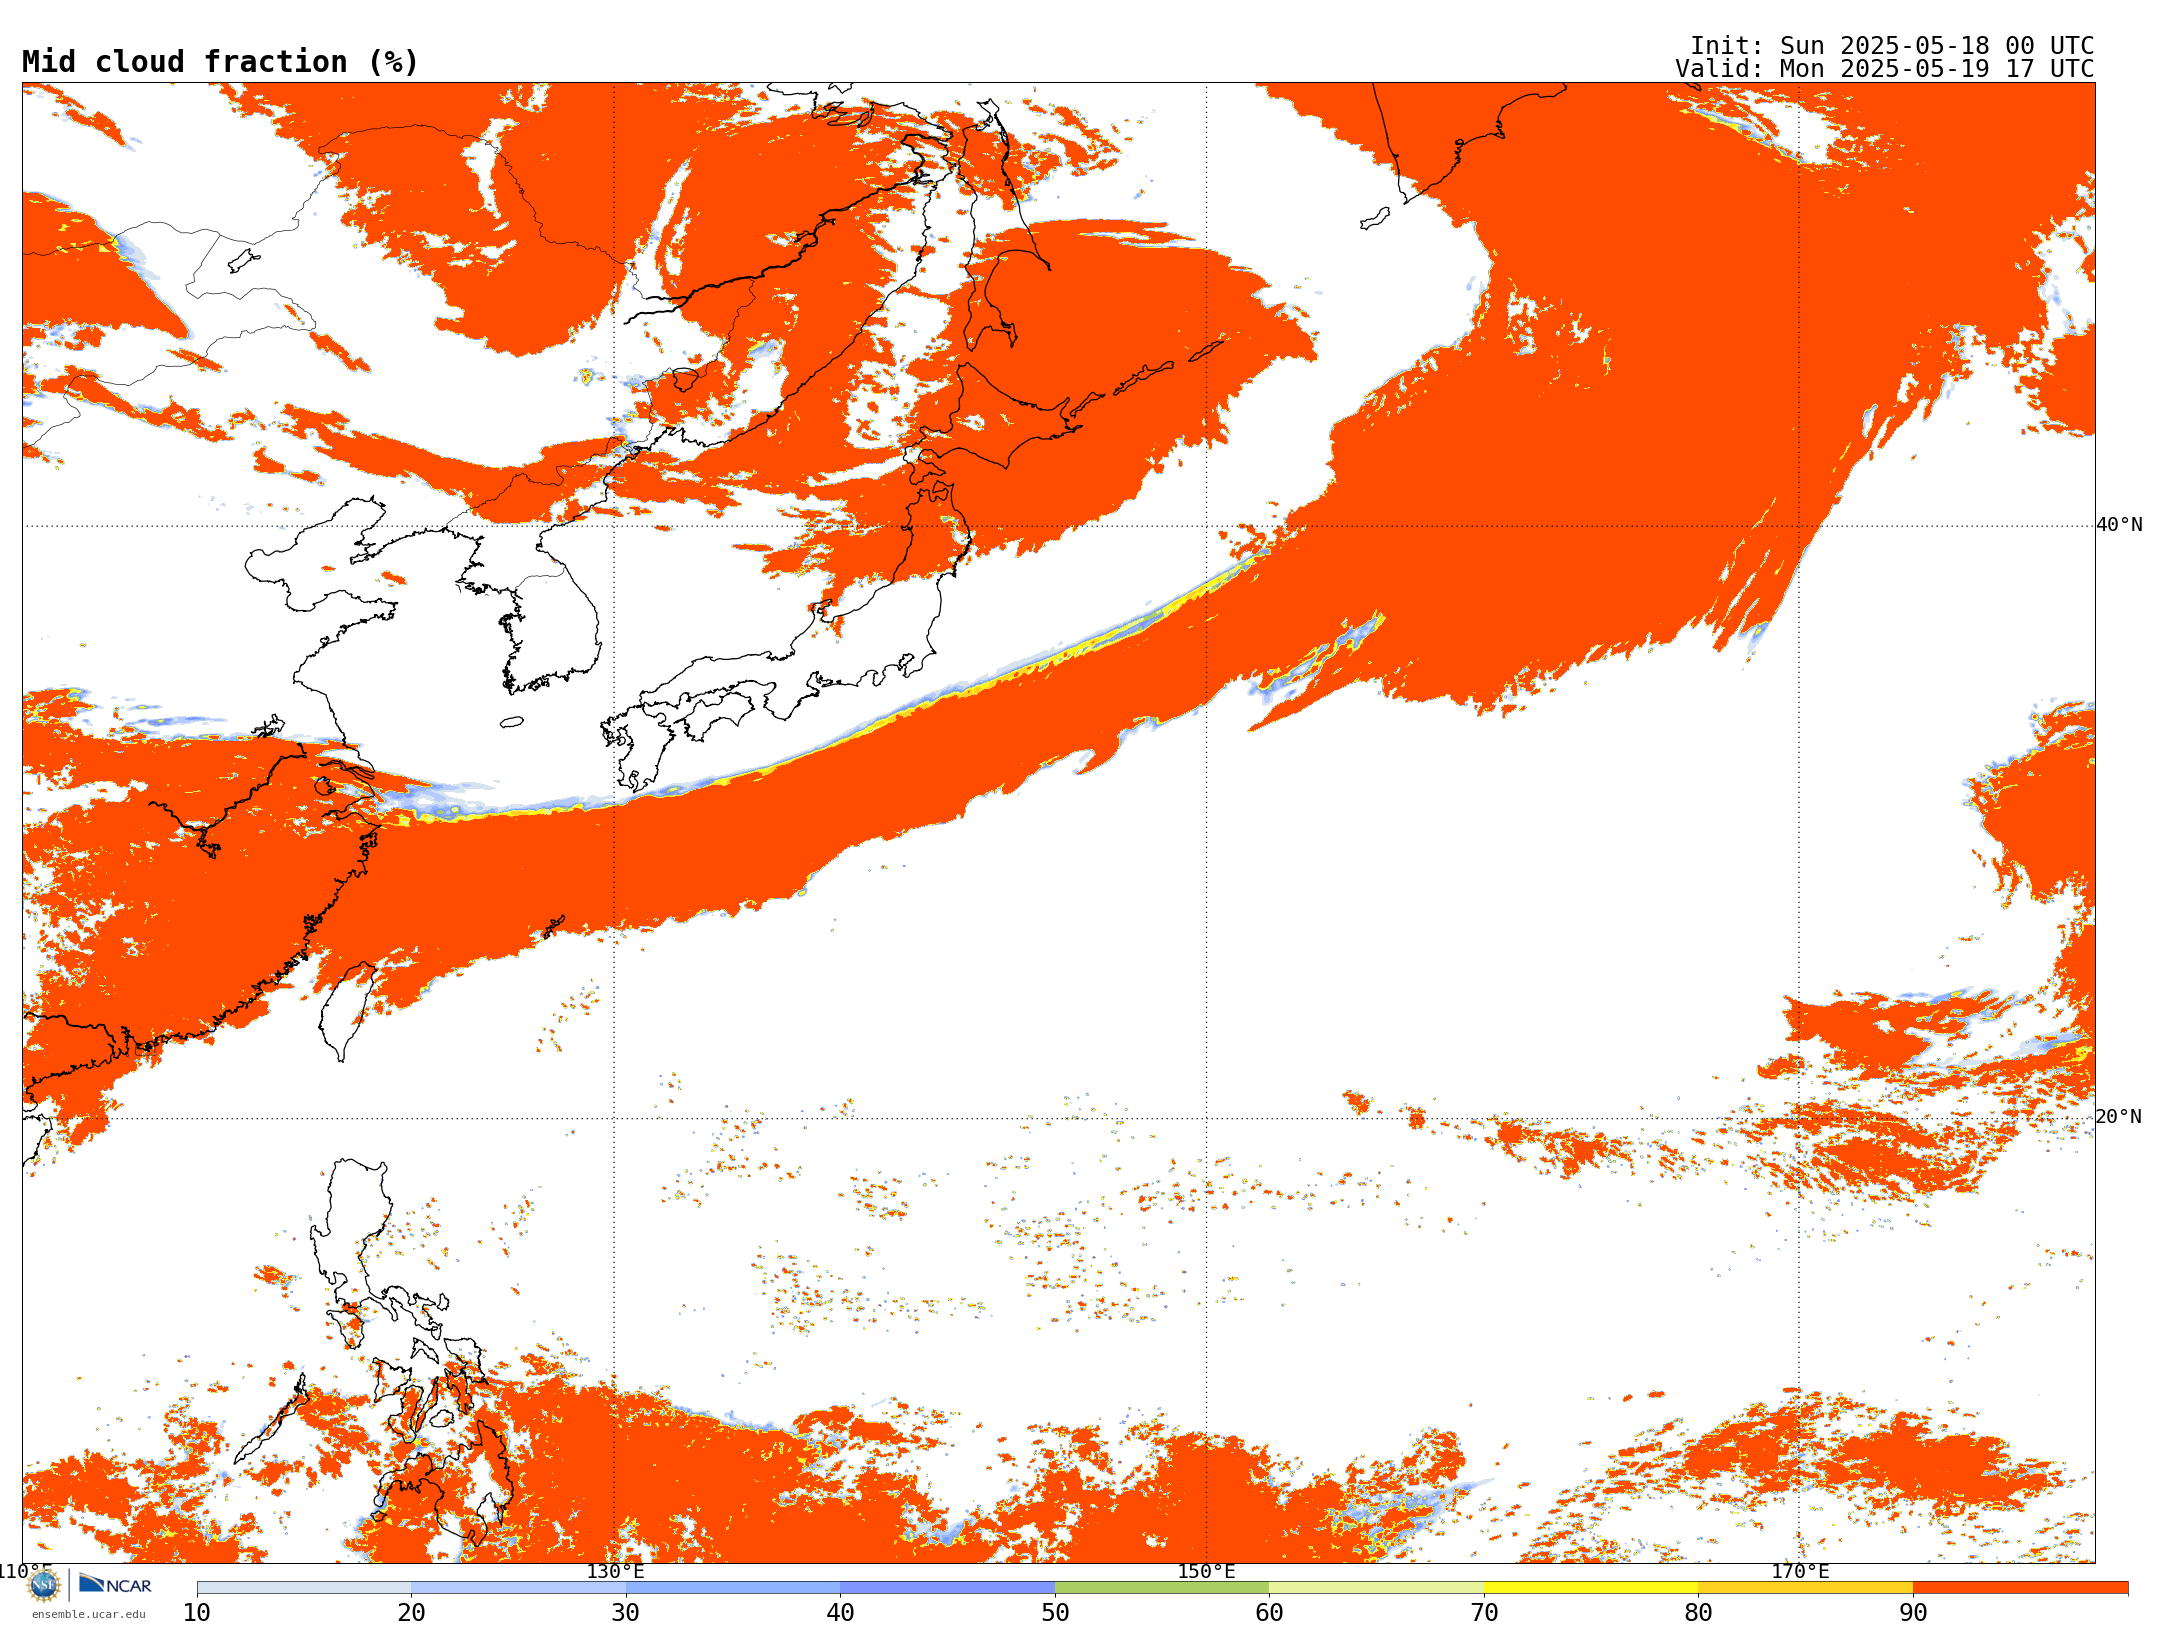Click the 170°E longitude label
This screenshot has height=1626, width=2160.
(x=1800, y=1571)
